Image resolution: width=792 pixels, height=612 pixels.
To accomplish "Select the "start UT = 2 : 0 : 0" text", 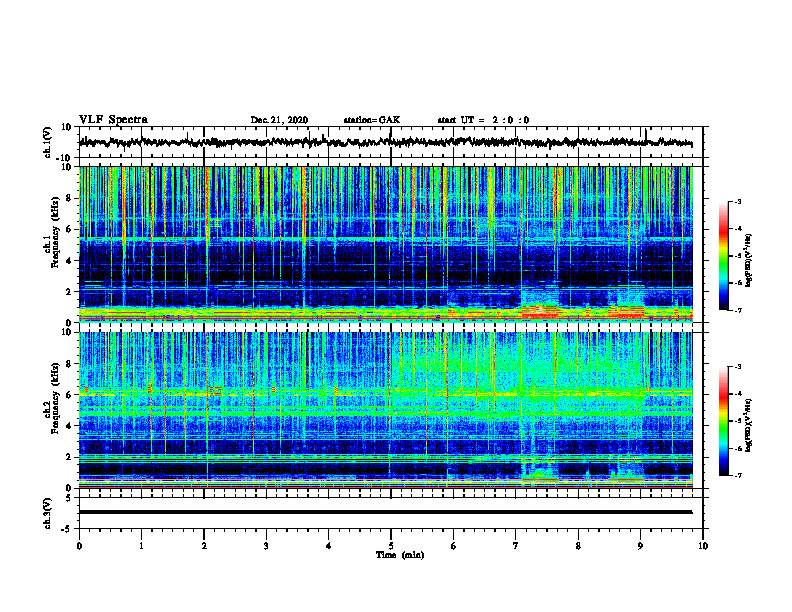I will (483, 120).
